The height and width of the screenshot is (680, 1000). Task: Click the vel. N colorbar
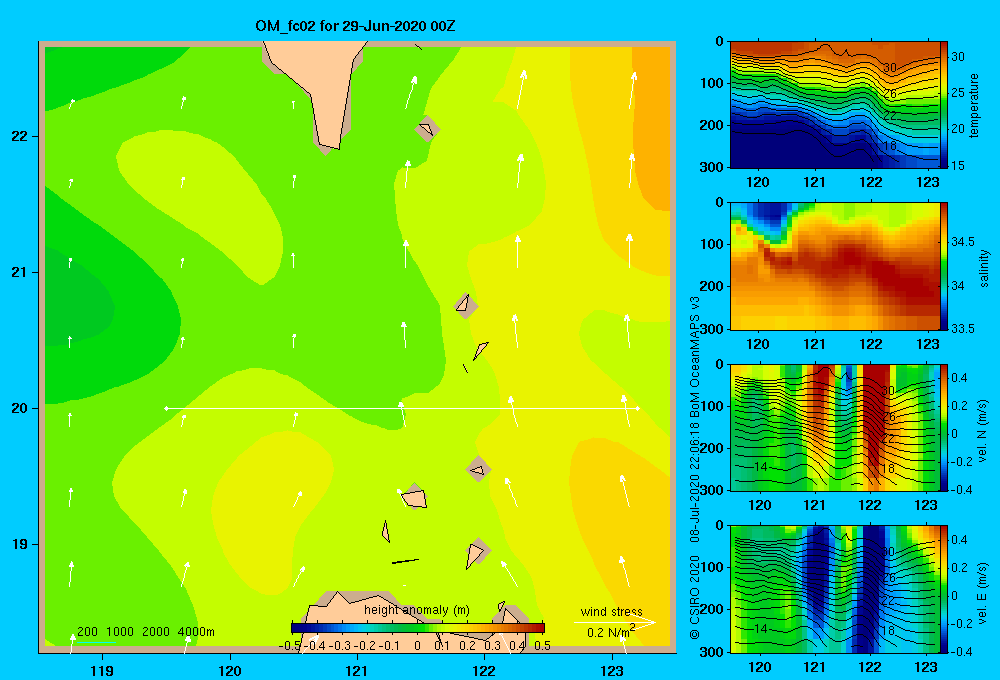pyautogui.click(x=944, y=427)
